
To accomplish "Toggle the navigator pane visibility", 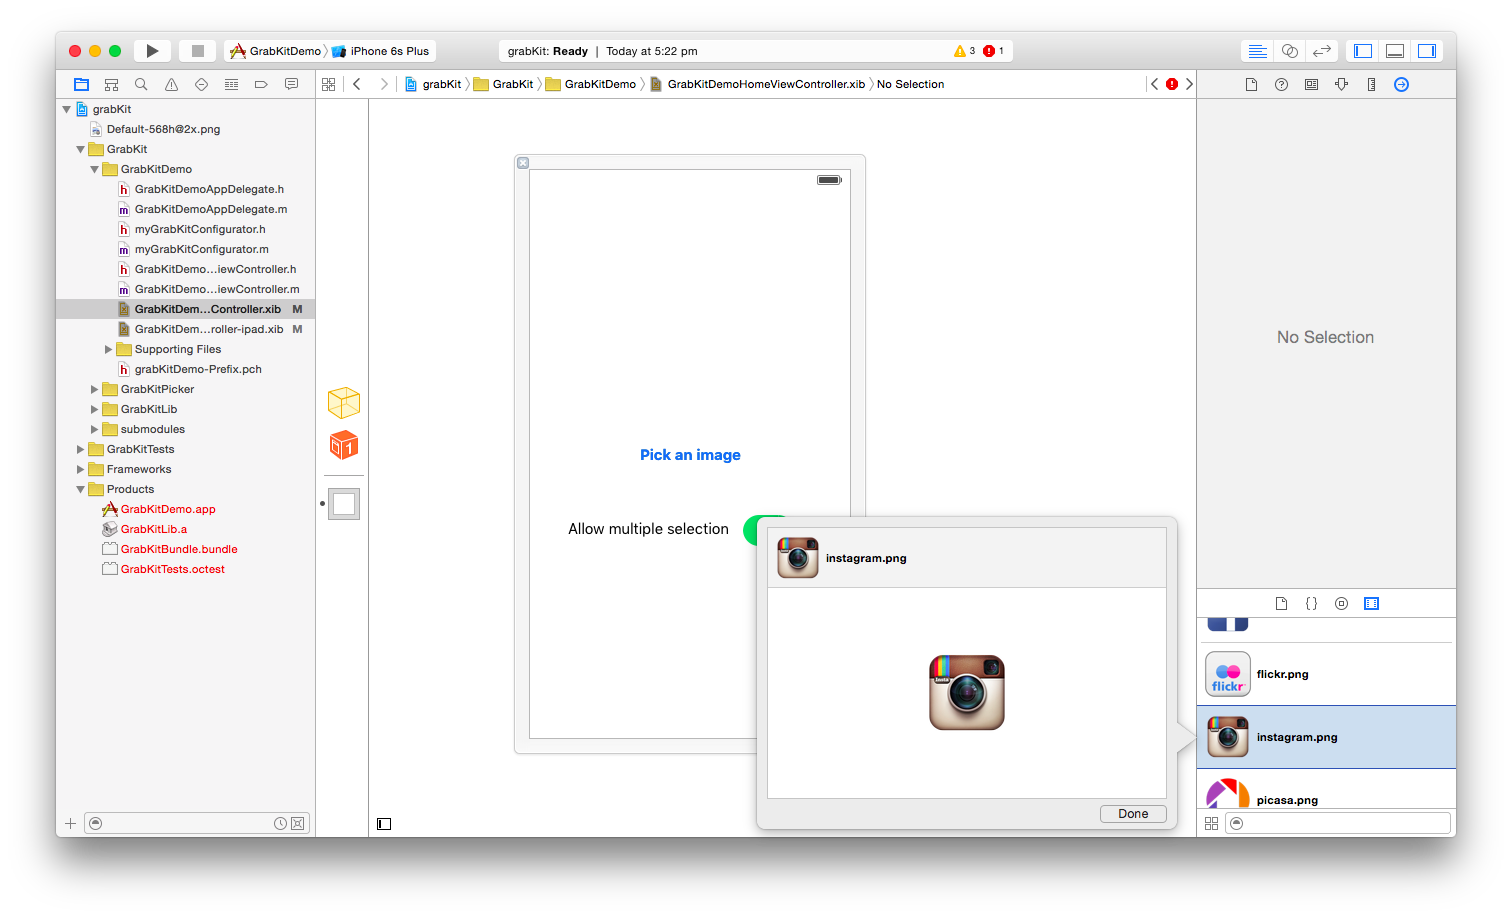I will (1363, 51).
